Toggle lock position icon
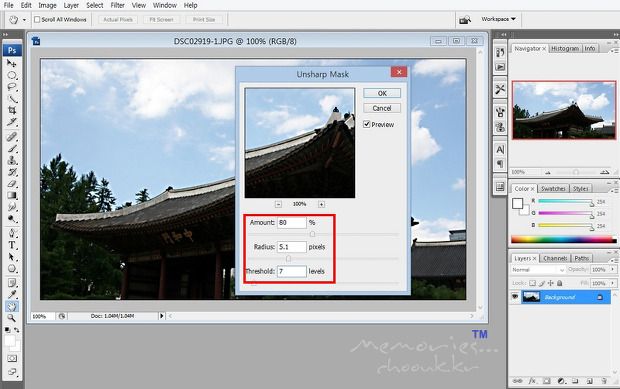620x389 pixels. (x=550, y=283)
